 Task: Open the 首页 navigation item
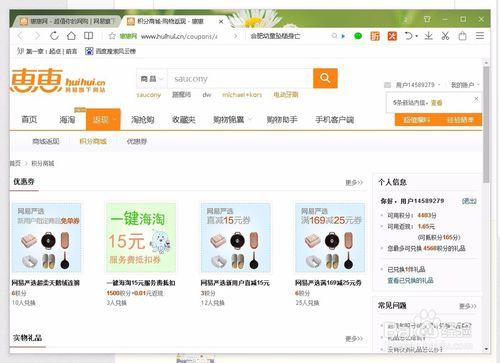tap(29, 119)
